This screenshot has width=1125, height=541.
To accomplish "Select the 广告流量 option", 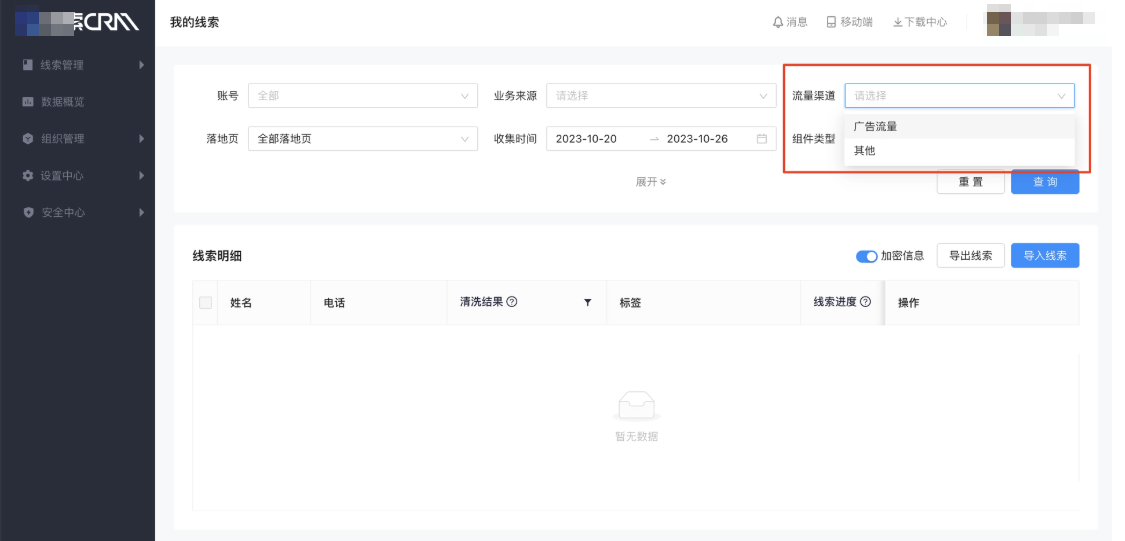I will click(960, 126).
